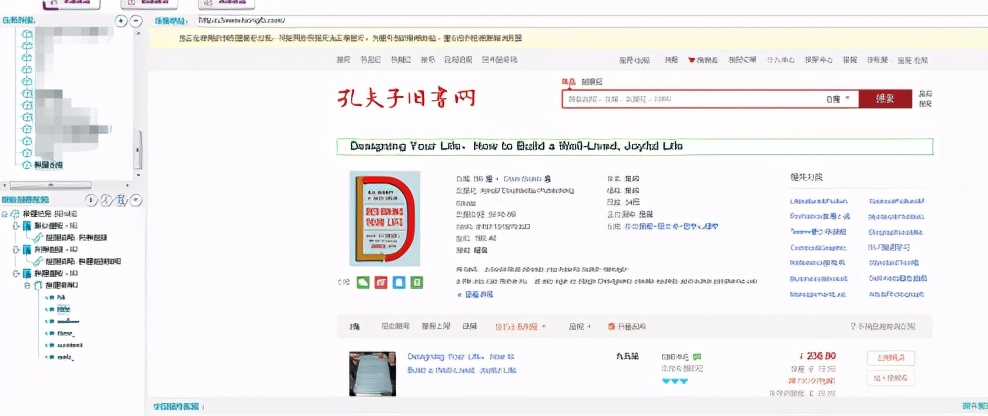Click the URL address input field

pyautogui.click(x=592, y=21)
